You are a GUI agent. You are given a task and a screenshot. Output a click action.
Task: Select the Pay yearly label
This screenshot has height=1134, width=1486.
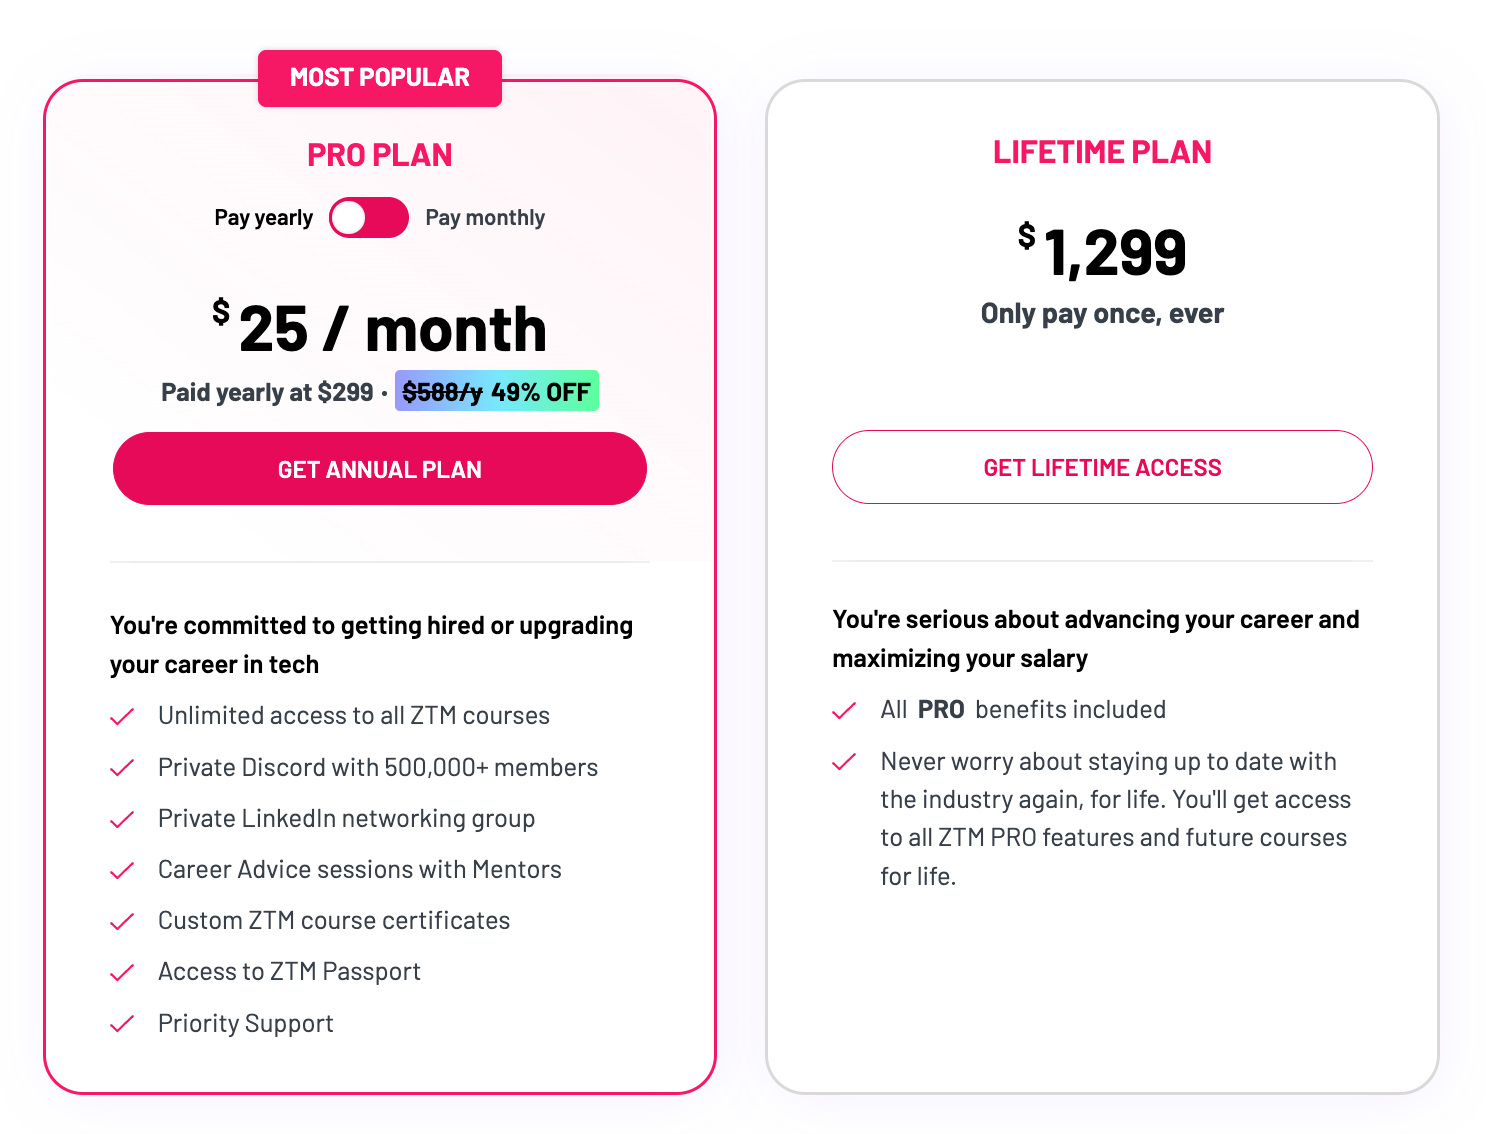click(263, 218)
